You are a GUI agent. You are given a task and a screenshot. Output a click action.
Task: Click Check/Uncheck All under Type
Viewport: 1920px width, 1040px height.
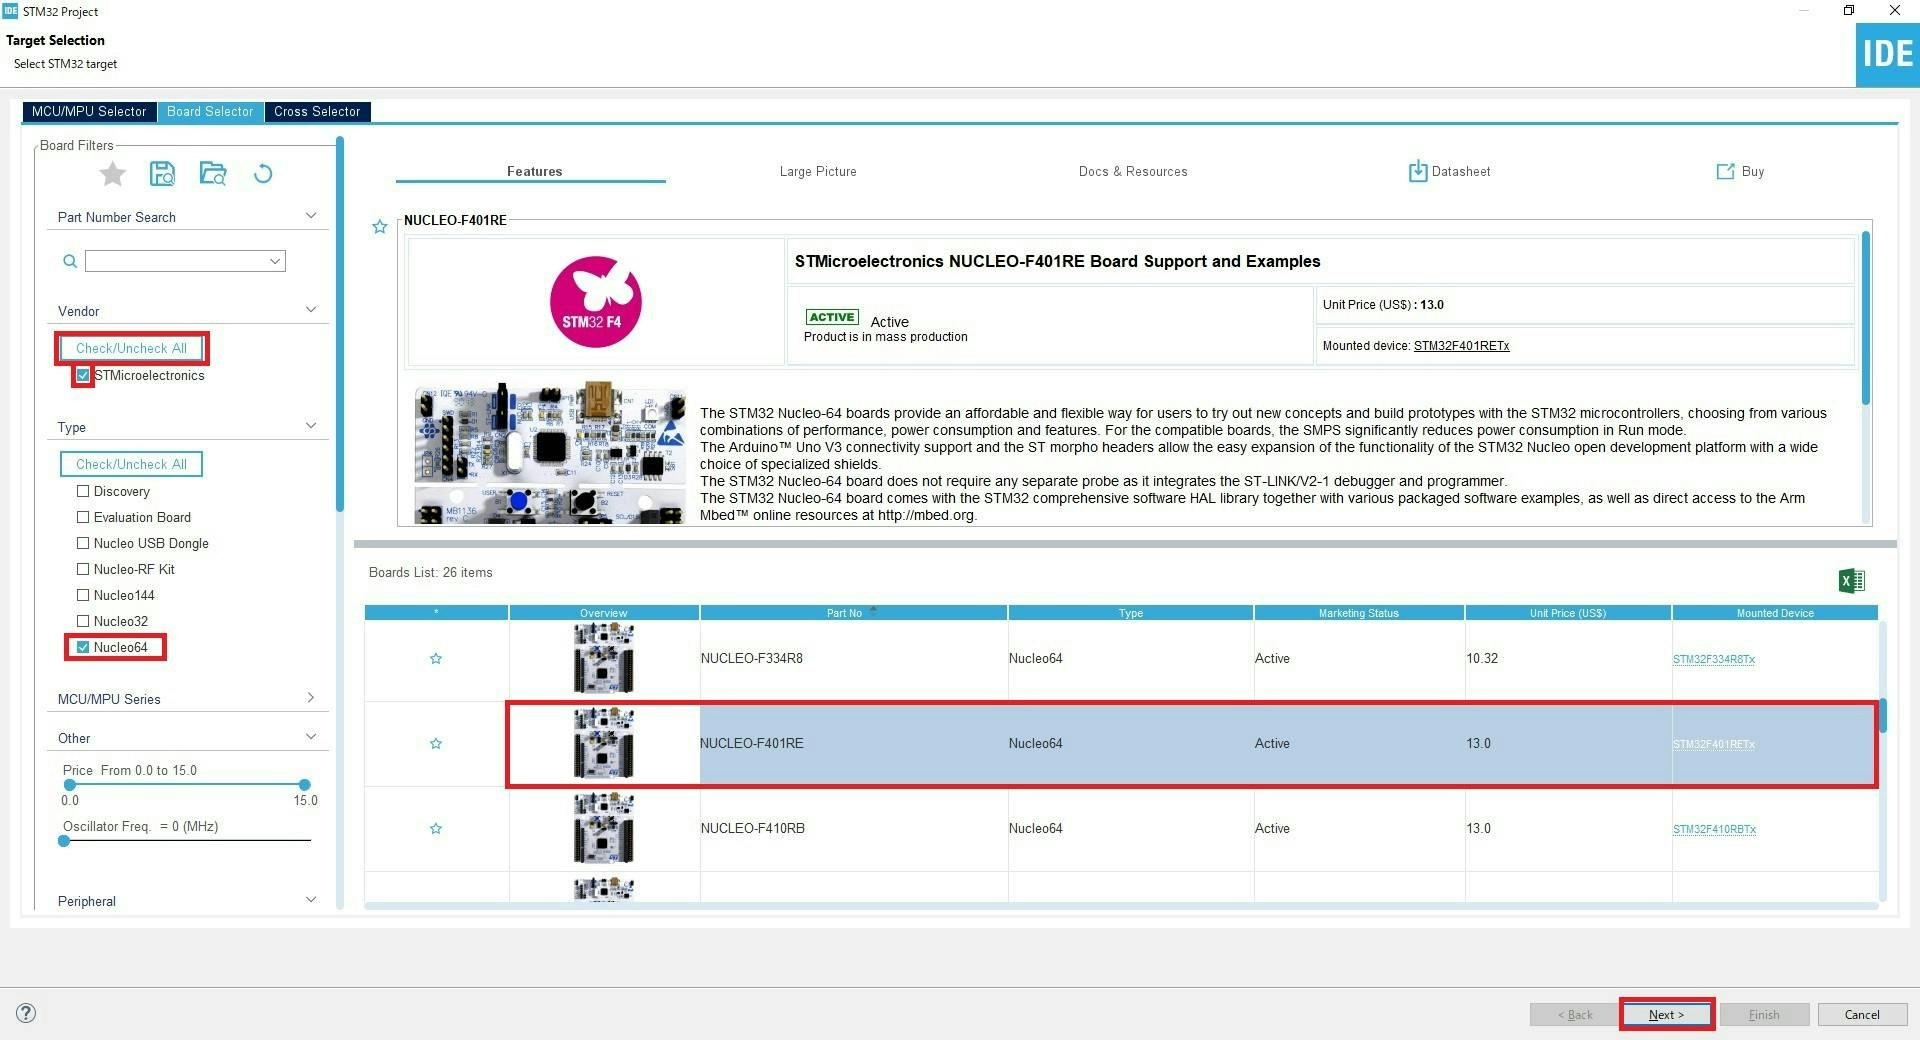[x=131, y=464]
